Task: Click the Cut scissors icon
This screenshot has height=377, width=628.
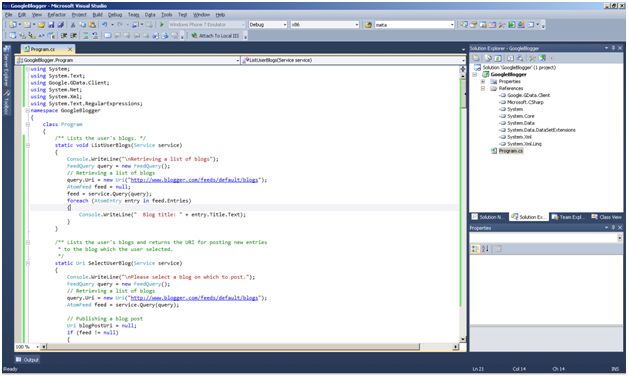Action: tap(73, 25)
